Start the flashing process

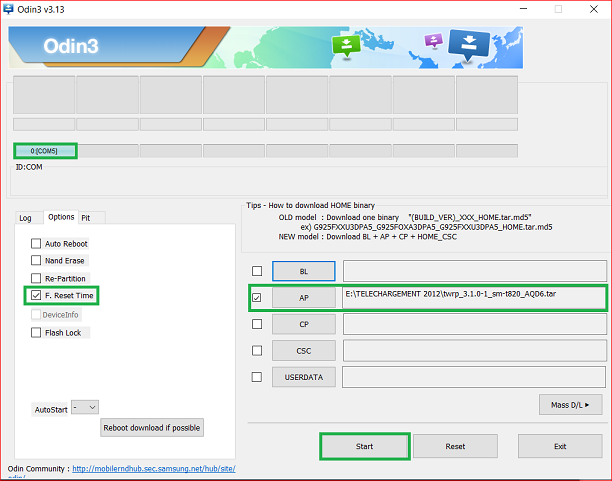[365, 446]
